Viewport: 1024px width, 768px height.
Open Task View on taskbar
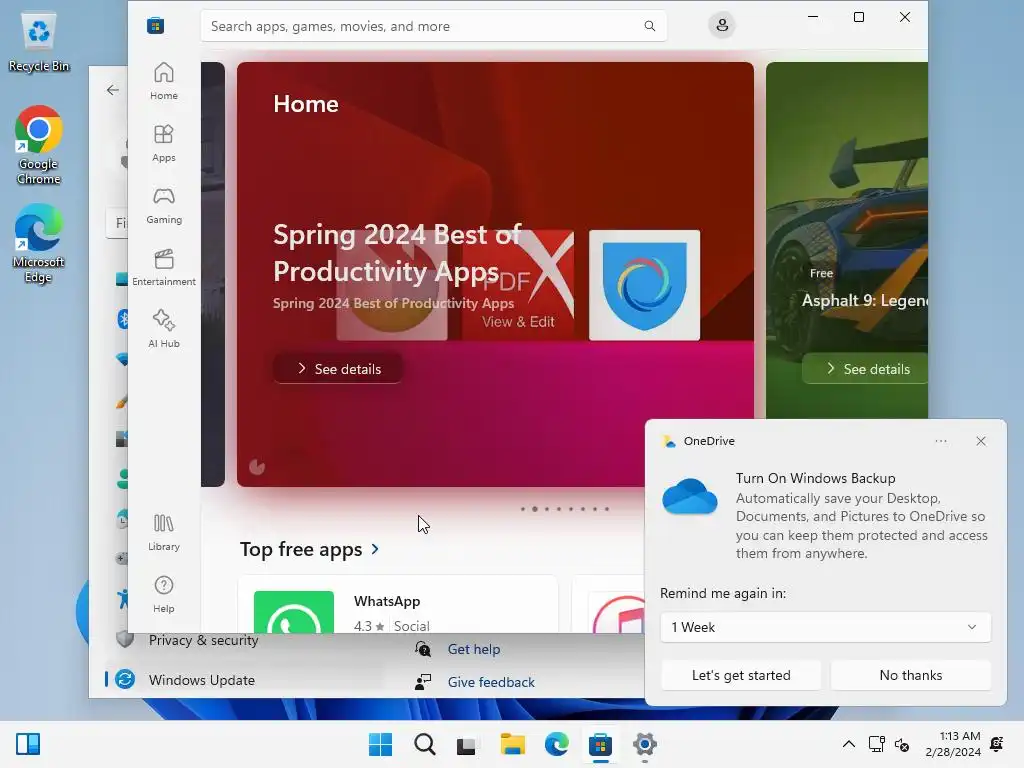pos(466,744)
